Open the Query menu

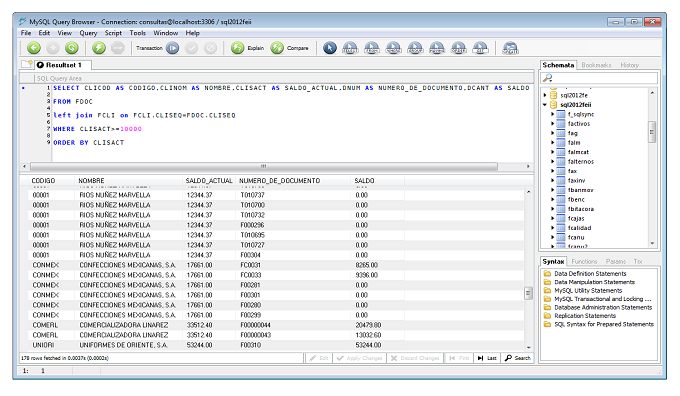[x=88, y=33]
